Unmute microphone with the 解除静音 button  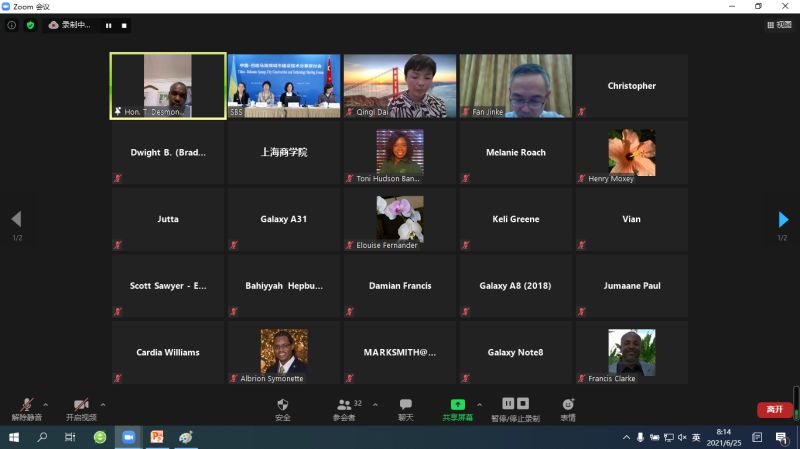pos(27,408)
